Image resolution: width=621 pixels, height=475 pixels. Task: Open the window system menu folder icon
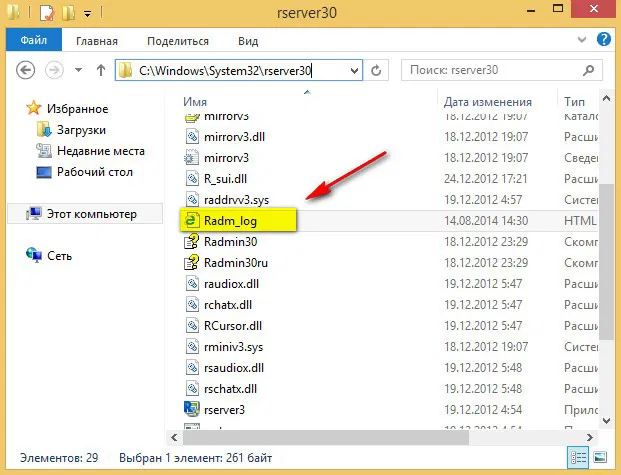pyautogui.click(x=13, y=12)
